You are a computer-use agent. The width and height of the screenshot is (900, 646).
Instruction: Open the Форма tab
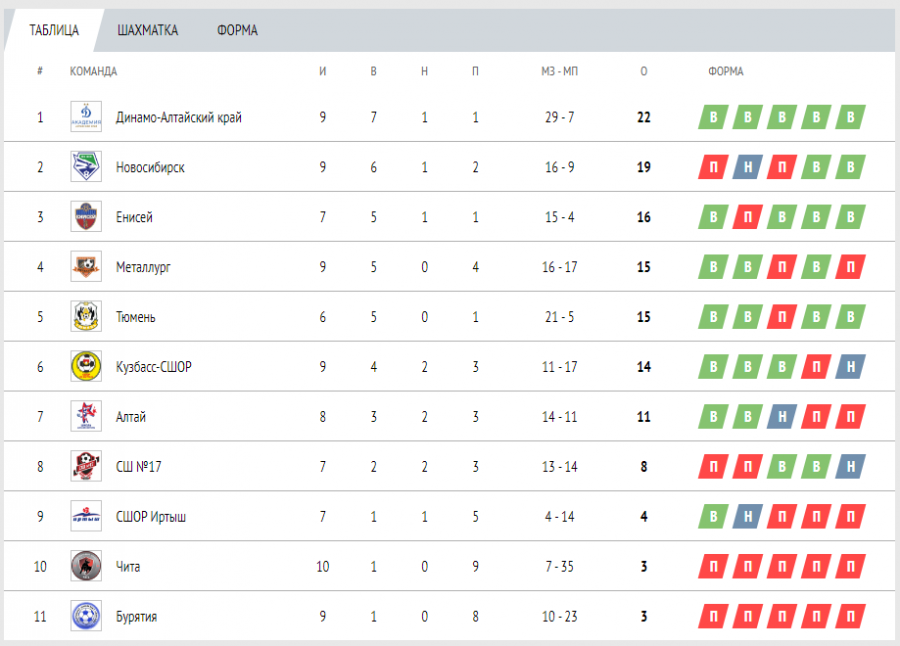(x=237, y=31)
